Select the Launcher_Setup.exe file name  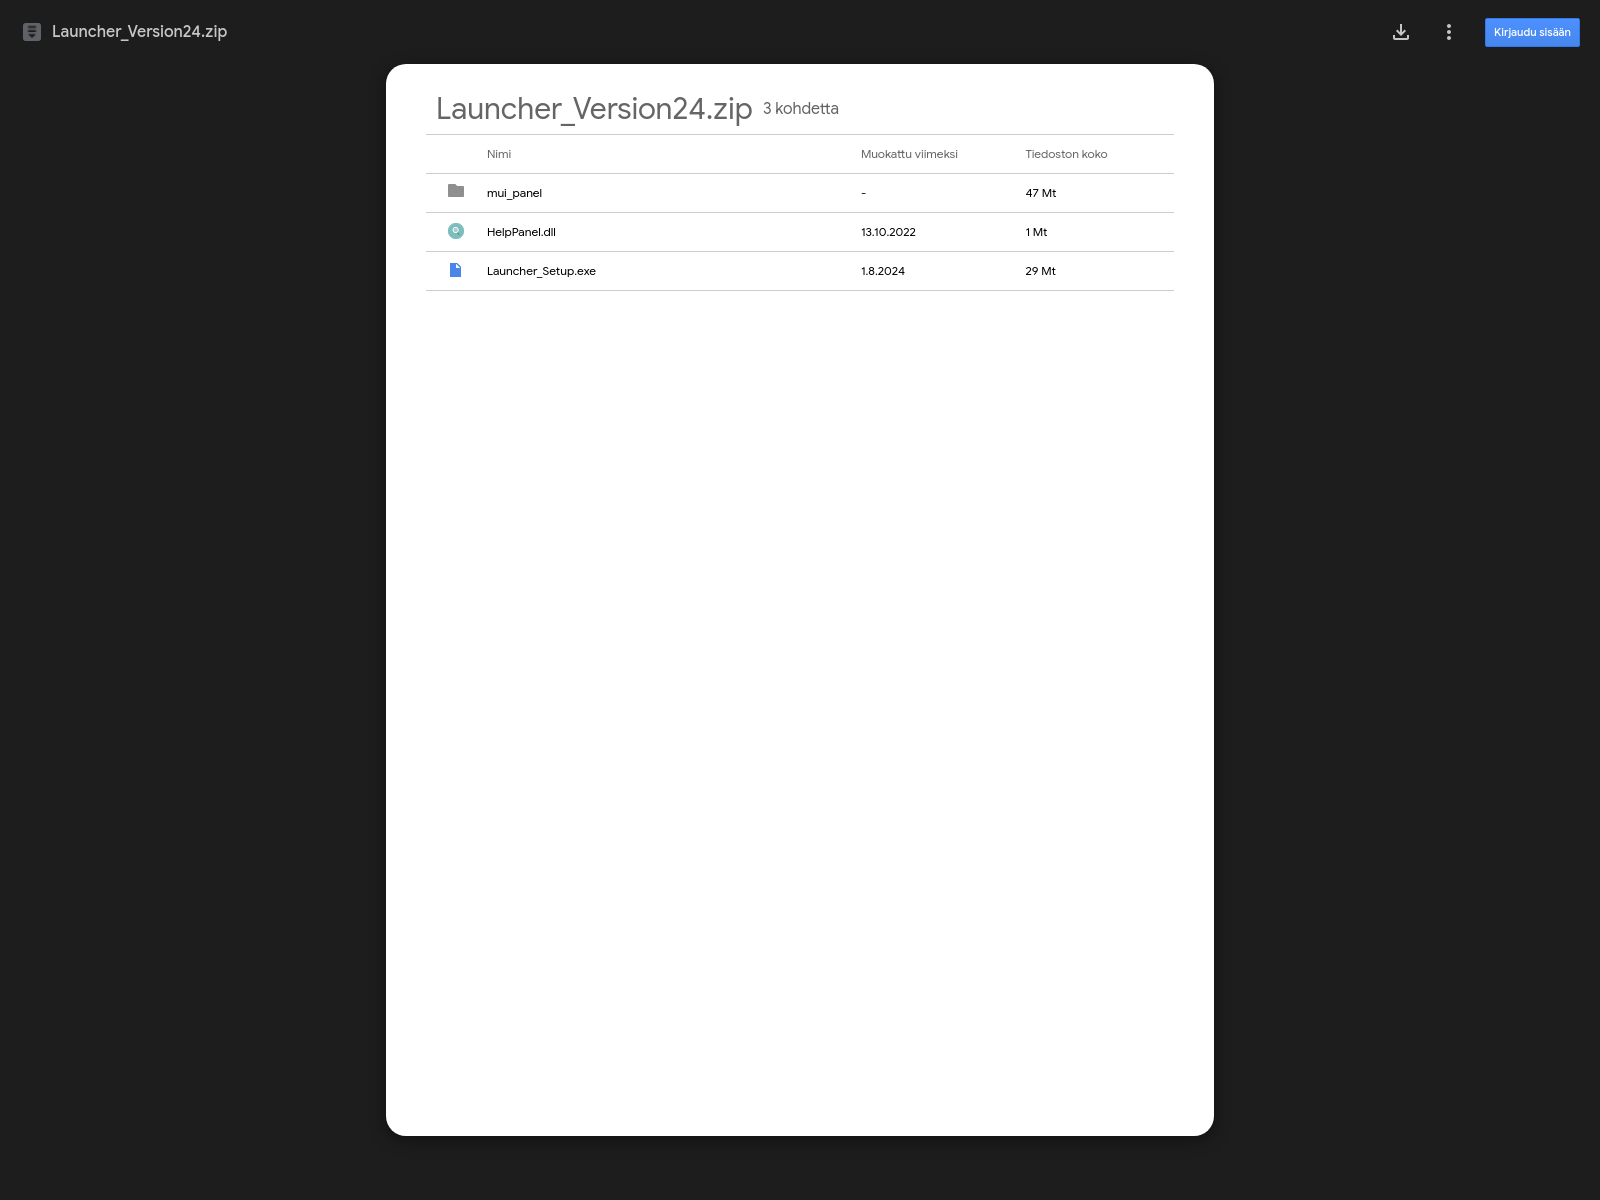click(541, 271)
